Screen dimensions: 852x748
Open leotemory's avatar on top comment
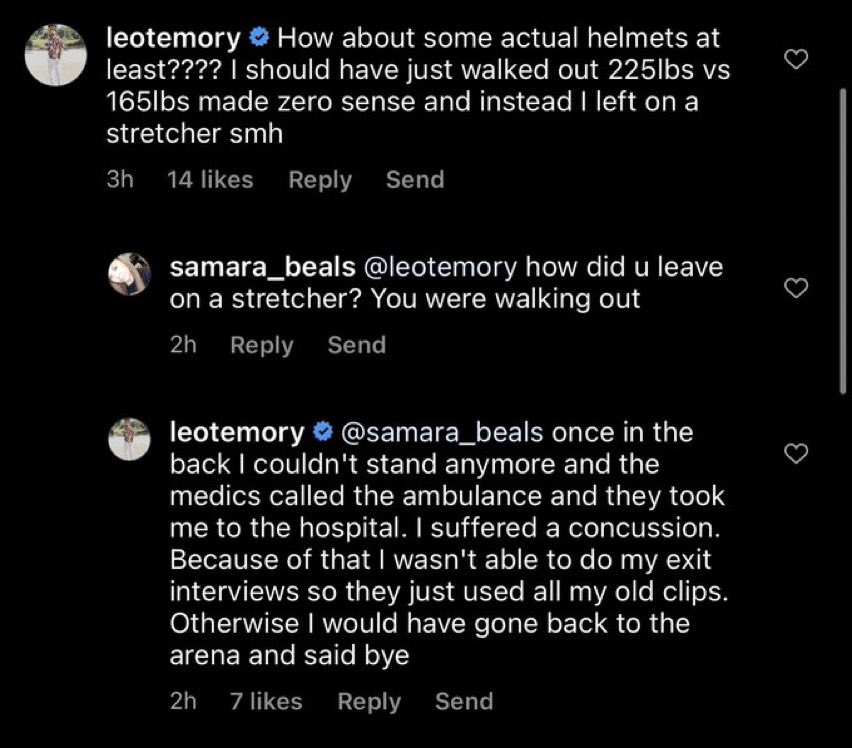point(55,55)
